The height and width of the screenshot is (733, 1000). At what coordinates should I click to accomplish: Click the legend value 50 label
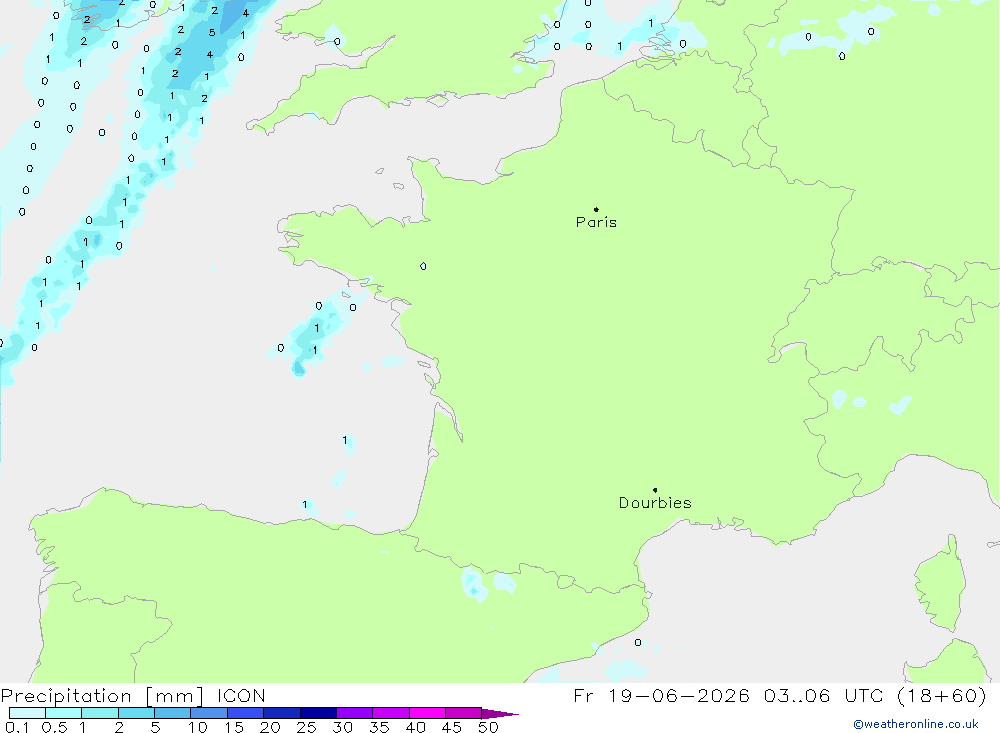click(x=488, y=727)
